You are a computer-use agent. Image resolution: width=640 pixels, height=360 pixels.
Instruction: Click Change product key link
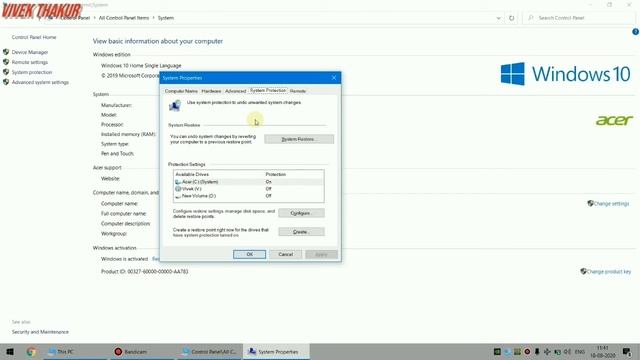click(x=609, y=271)
